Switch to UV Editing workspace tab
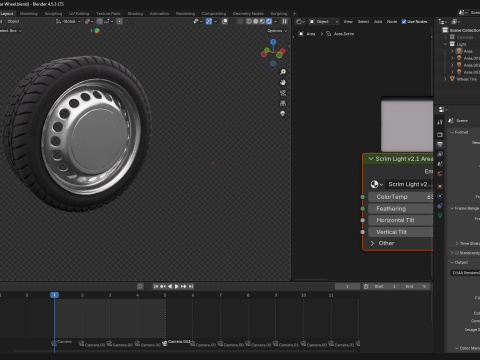Viewport: 480px width, 360px height. [79, 14]
